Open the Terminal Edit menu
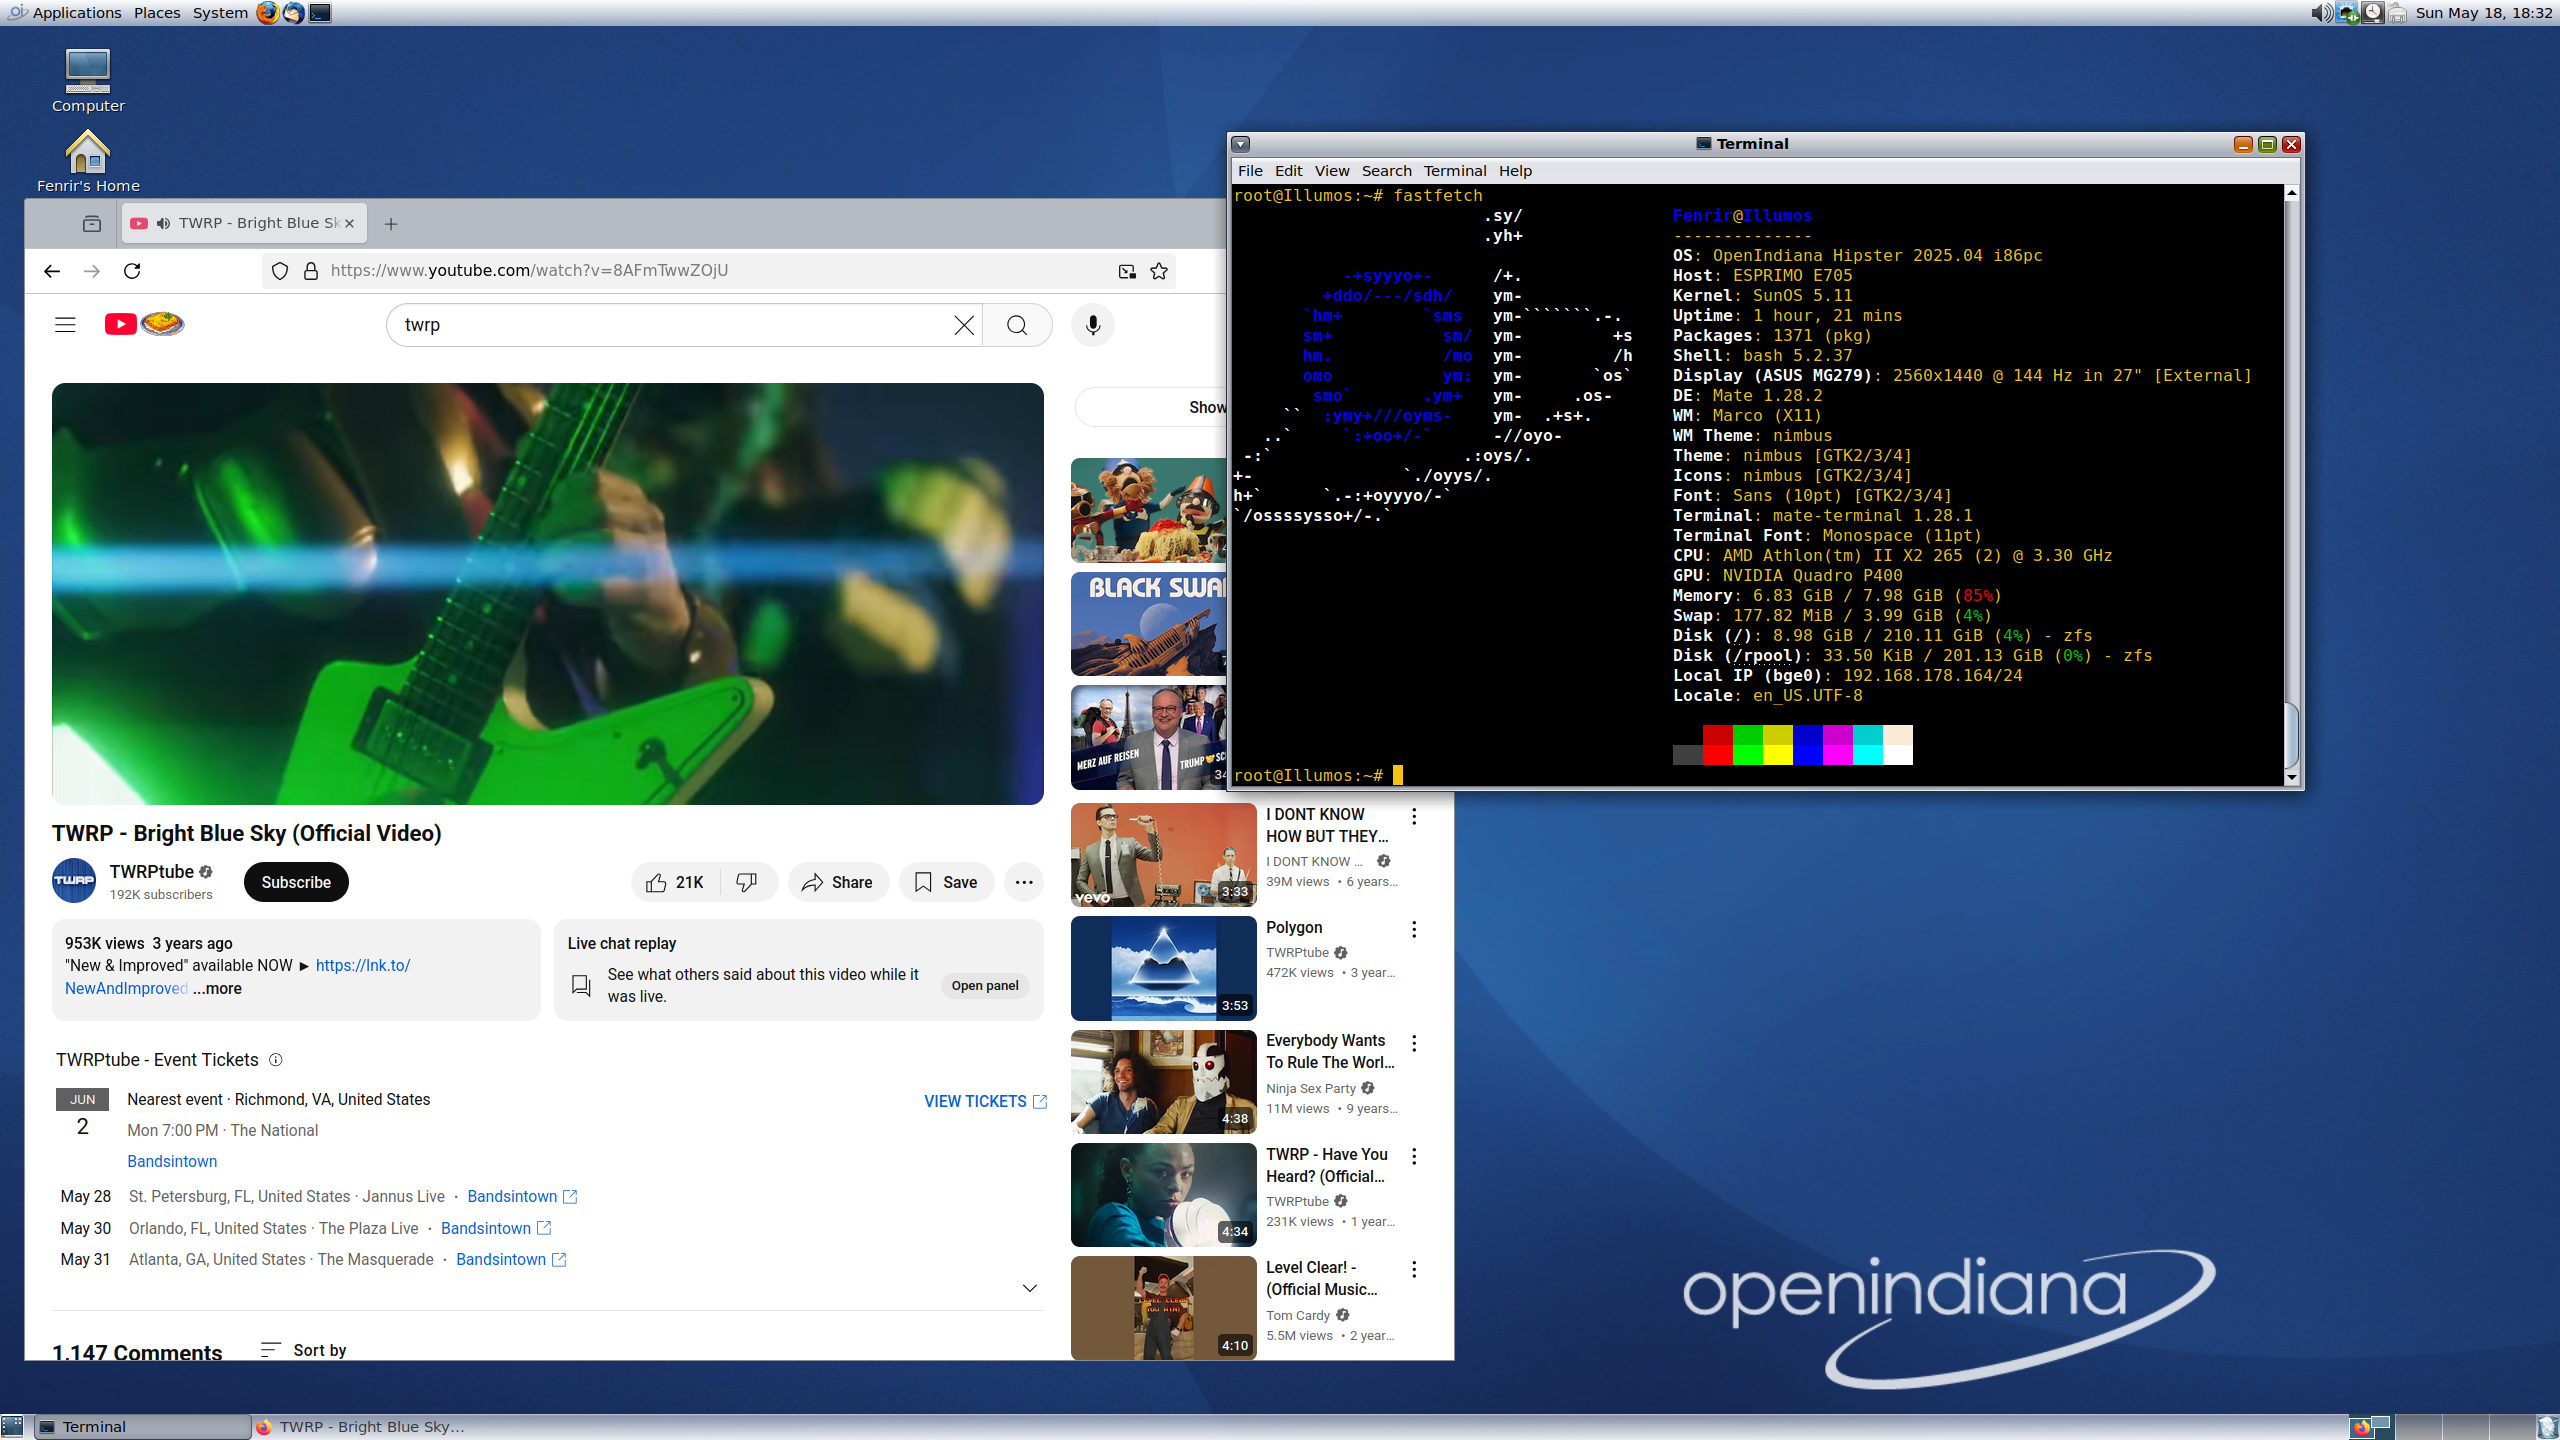This screenshot has height=1440, width=2560. click(1289, 171)
